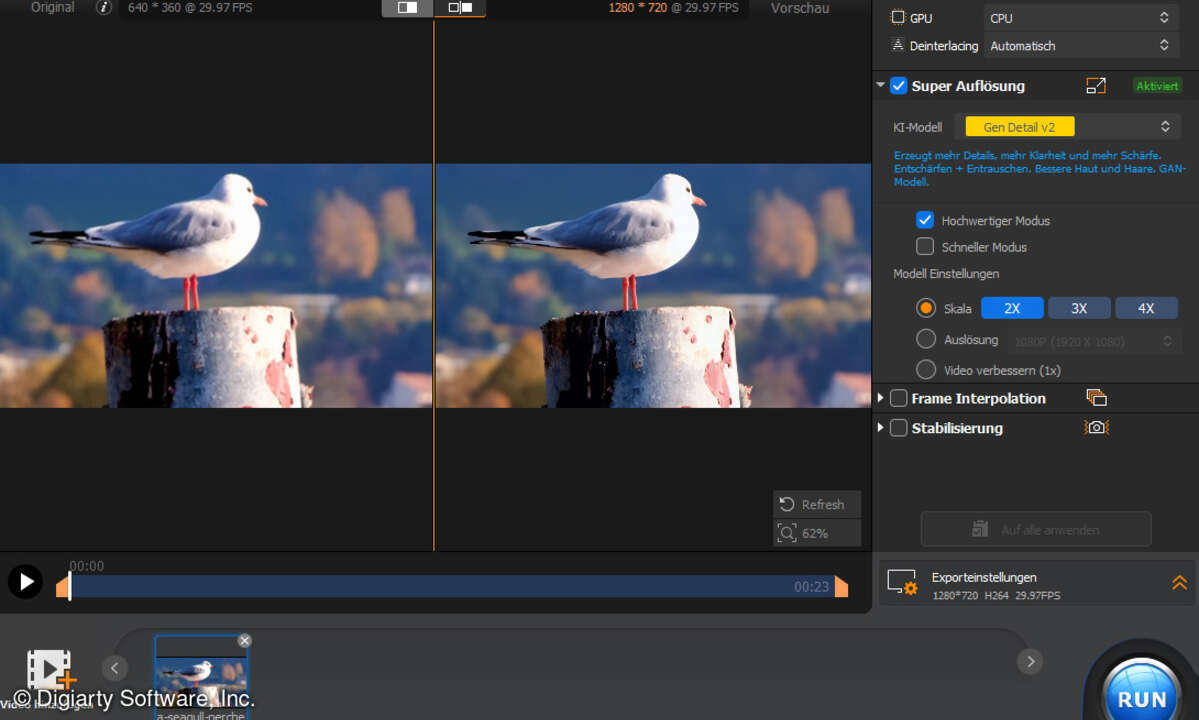Start processing with the RUN button
This screenshot has height=720, width=1199.
[1142, 696]
